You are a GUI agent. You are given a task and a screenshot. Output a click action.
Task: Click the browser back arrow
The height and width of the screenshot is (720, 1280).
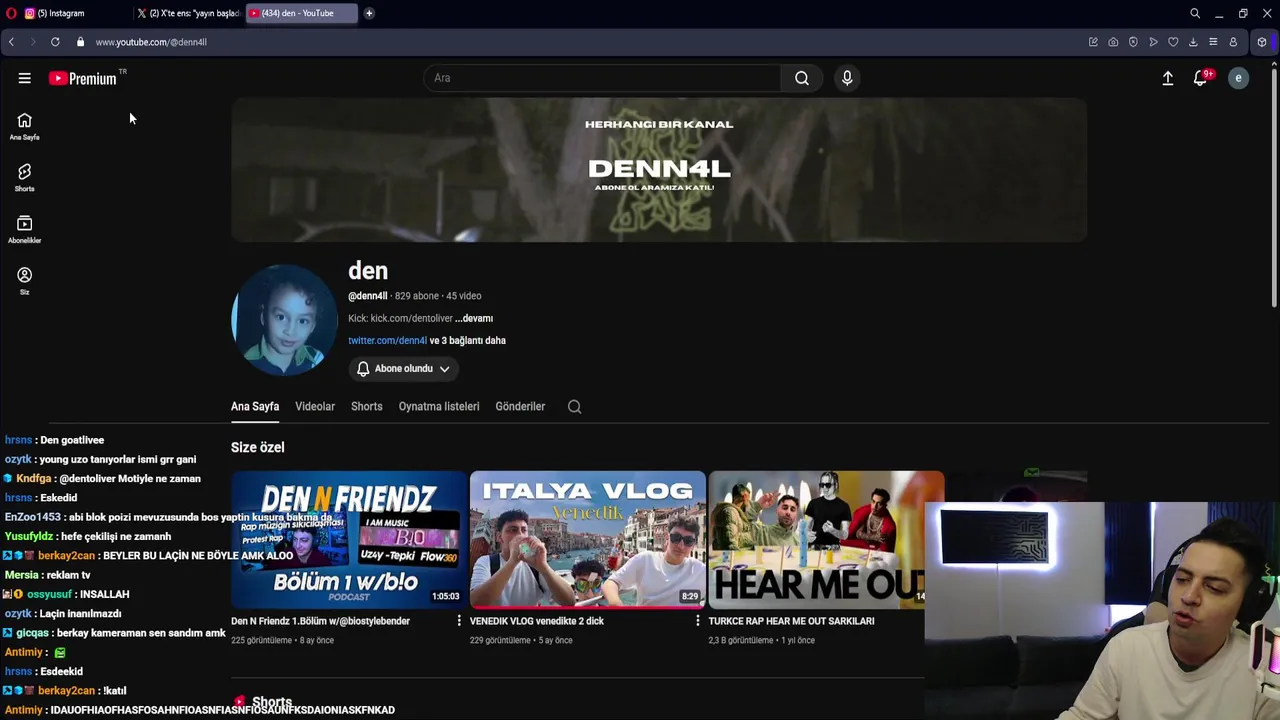(11, 42)
